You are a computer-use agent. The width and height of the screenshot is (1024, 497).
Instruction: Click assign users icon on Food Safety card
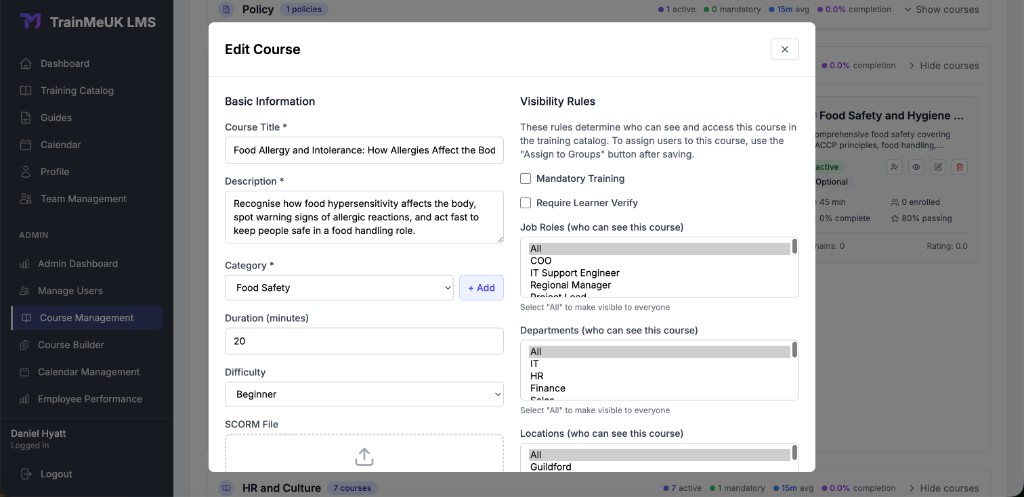pos(895,167)
